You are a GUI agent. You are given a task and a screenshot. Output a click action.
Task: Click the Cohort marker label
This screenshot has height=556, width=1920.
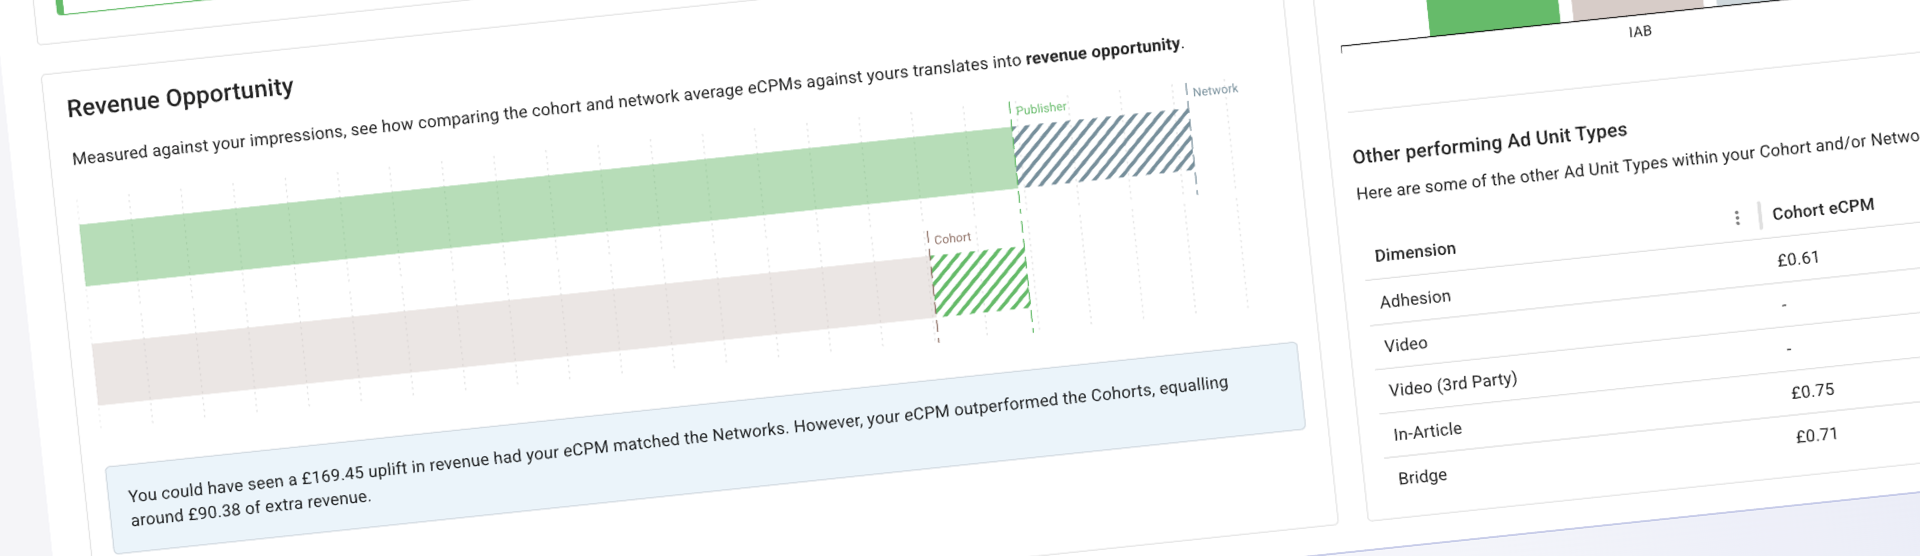point(951,238)
